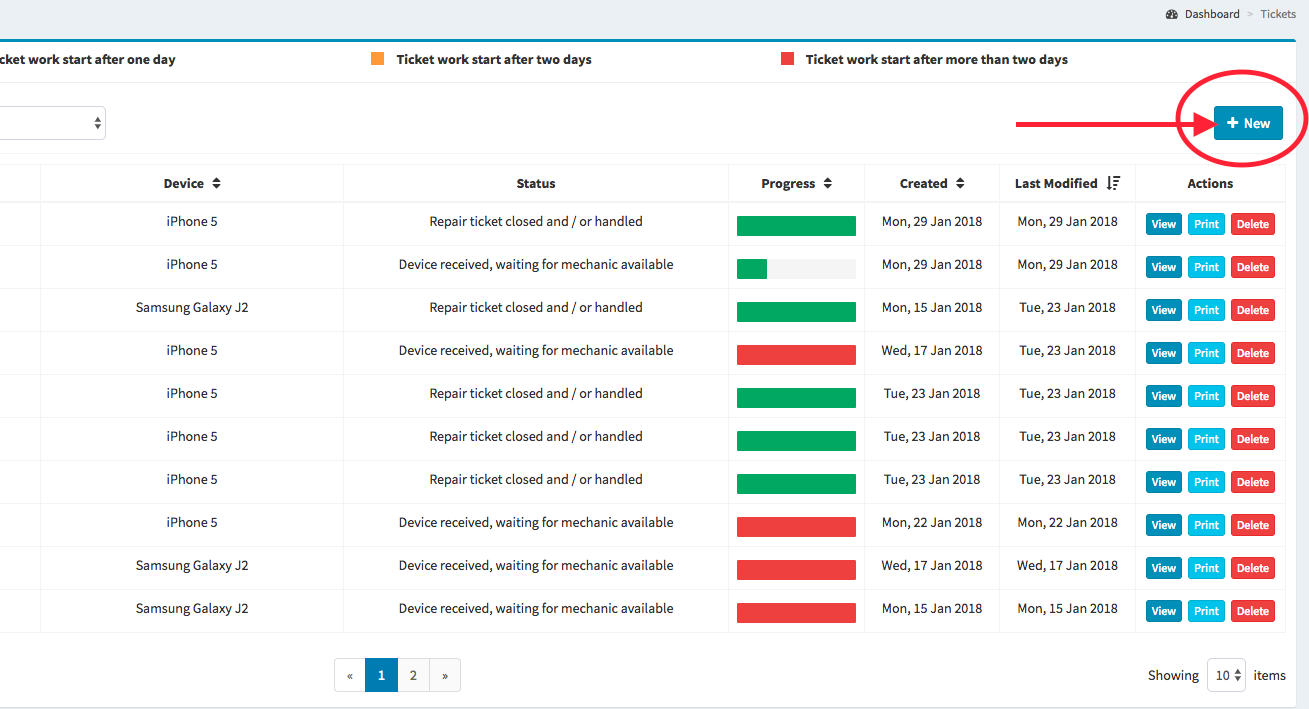The image size is (1309, 709).
Task: Open the items-per-page selector showing 10
Action: (x=1226, y=675)
